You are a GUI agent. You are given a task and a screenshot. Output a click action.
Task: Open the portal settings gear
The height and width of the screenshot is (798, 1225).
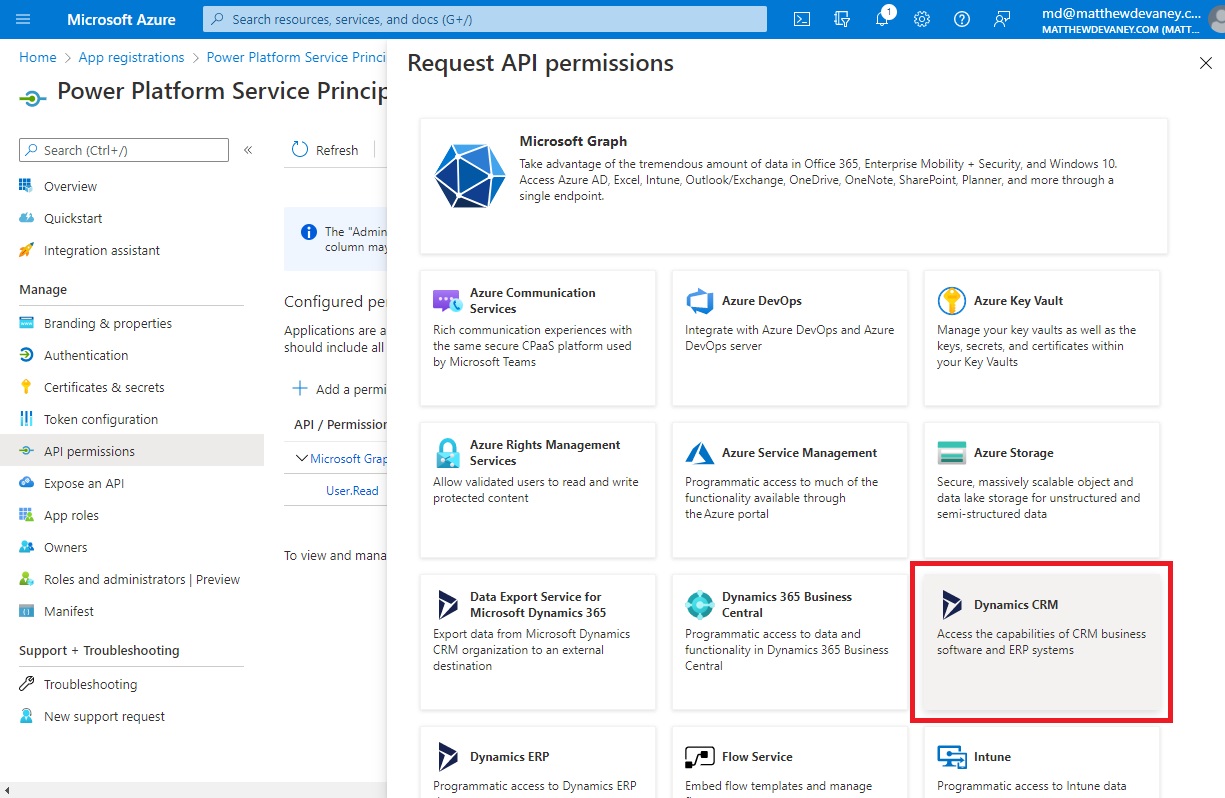[x=921, y=18]
